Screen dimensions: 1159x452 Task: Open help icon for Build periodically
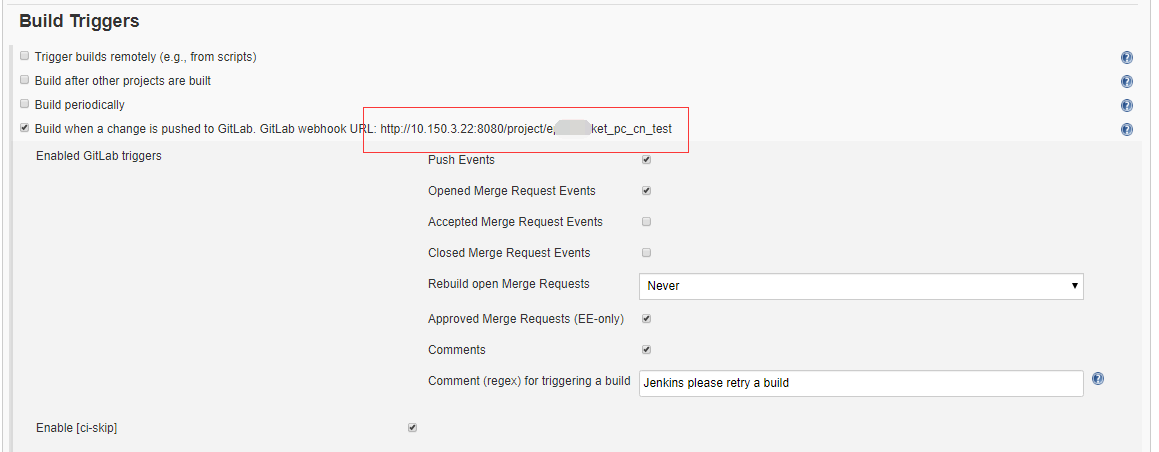pos(1127,106)
